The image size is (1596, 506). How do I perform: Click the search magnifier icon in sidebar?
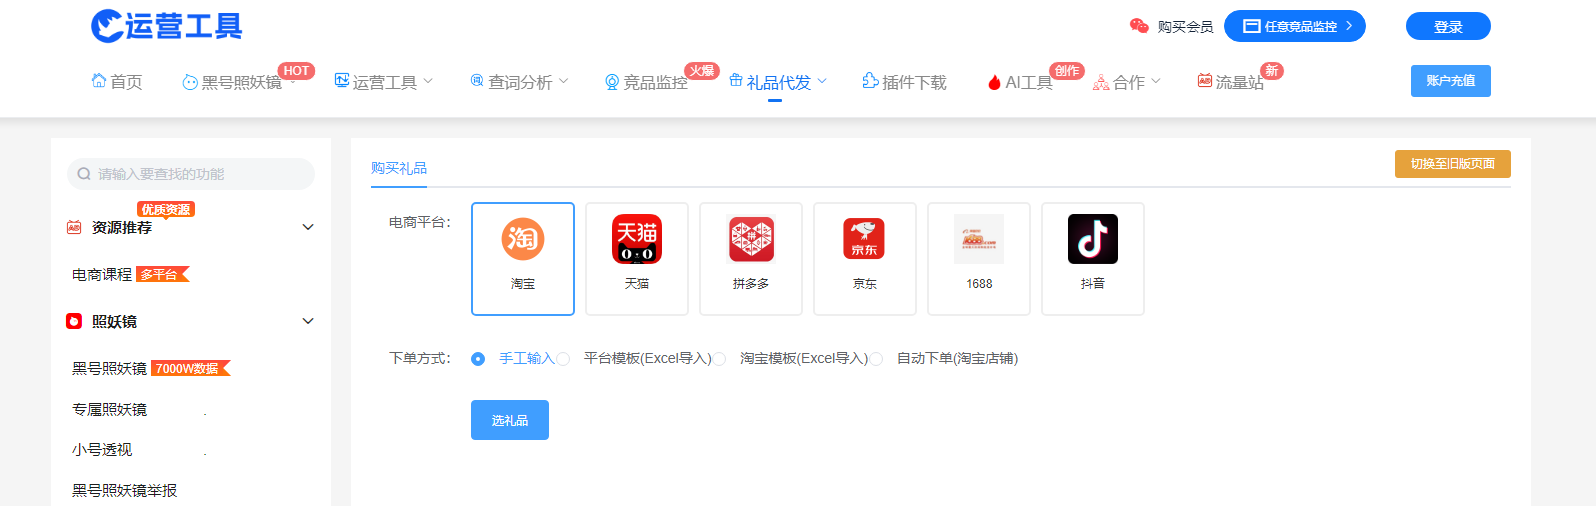[84, 174]
